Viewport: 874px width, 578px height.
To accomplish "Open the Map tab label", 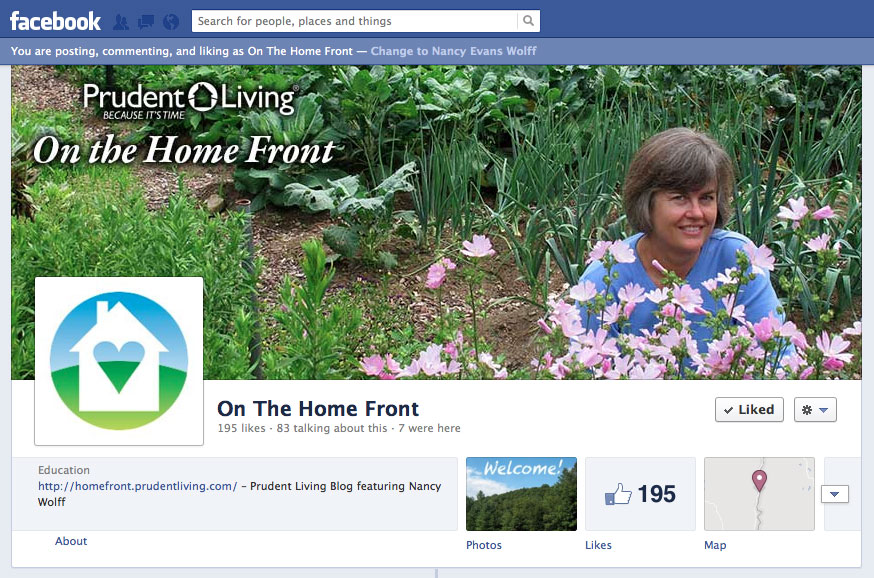I will point(715,545).
